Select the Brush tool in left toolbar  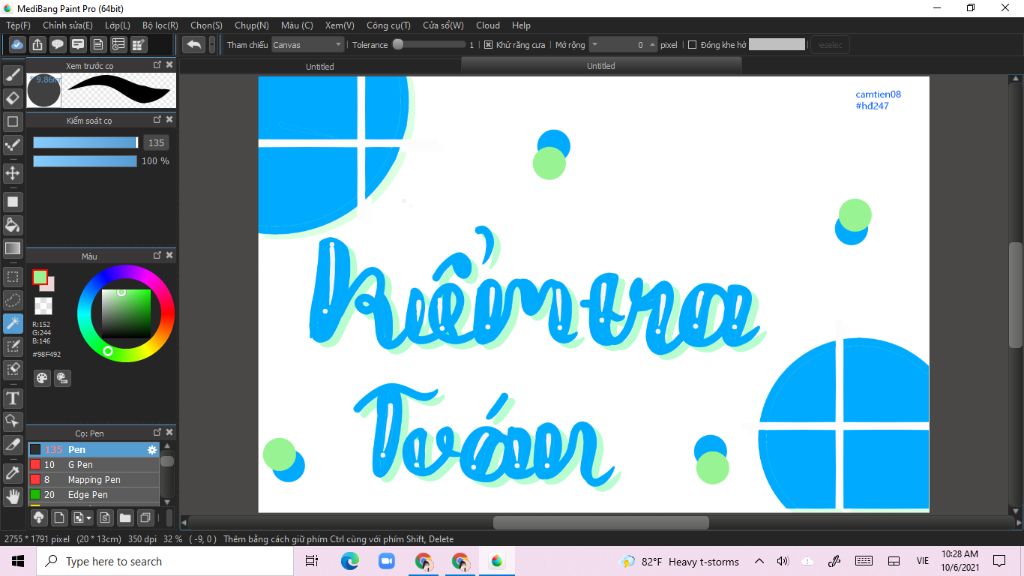[x=12, y=75]
